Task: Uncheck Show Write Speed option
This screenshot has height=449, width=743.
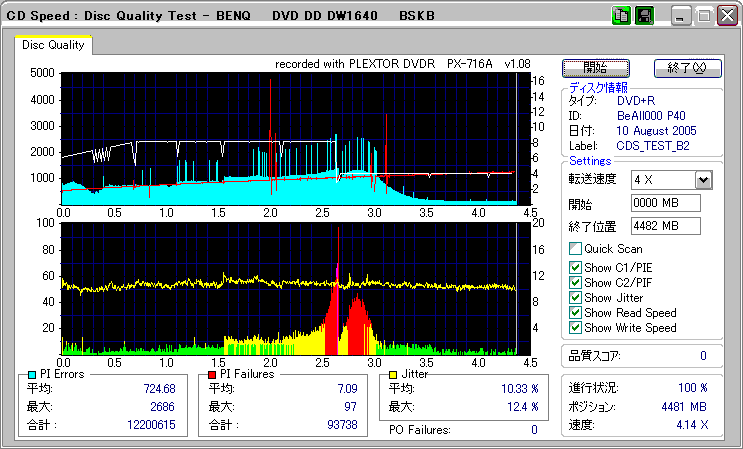Action: 575,327
